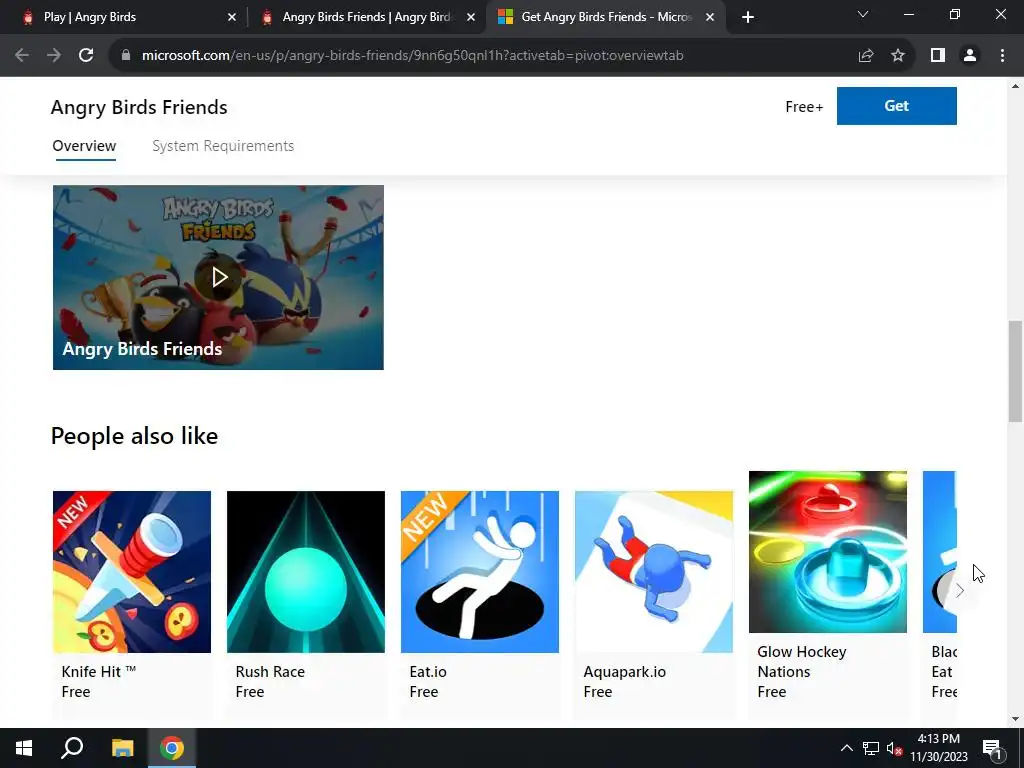Viewport: 1024px width, 768px height.
Task: Switch to Angry Birds Friends | Angry Birds tab
Action: [x=368, y=17]
